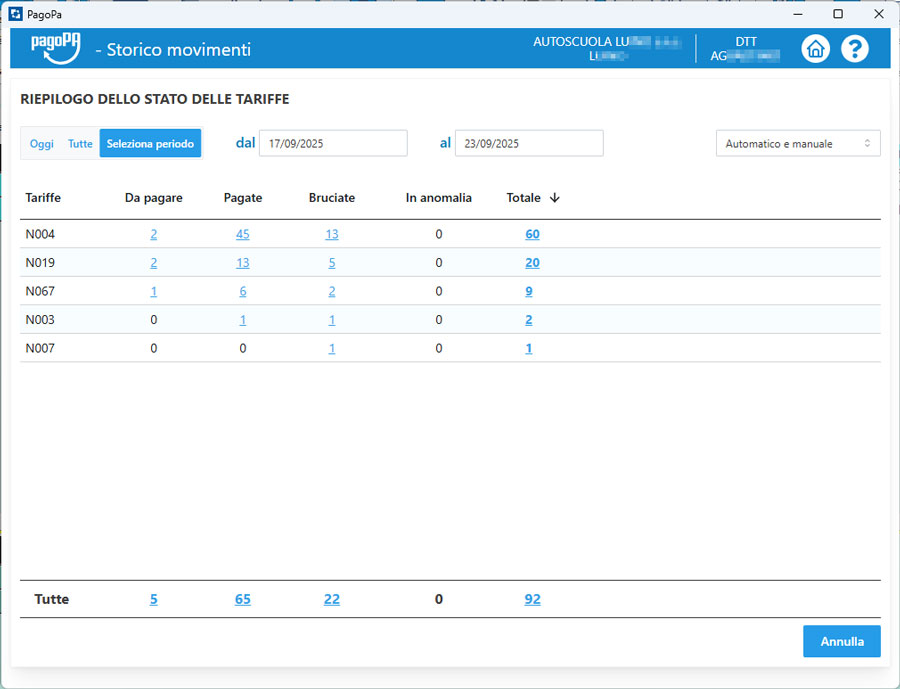The height and width of the screenshot is (689, 900).
Task: Open Tutte Bruciate total 22
Action: tap(331, 599)
